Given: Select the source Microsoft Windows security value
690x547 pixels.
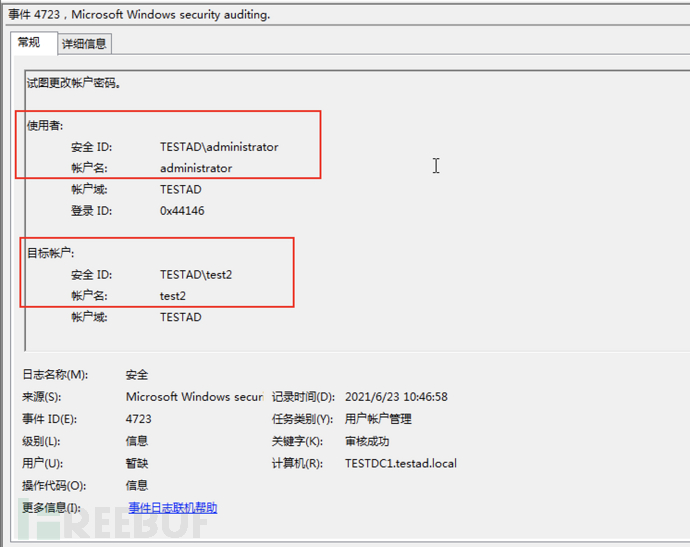Looking at the screenshot, I should (195, 396).
